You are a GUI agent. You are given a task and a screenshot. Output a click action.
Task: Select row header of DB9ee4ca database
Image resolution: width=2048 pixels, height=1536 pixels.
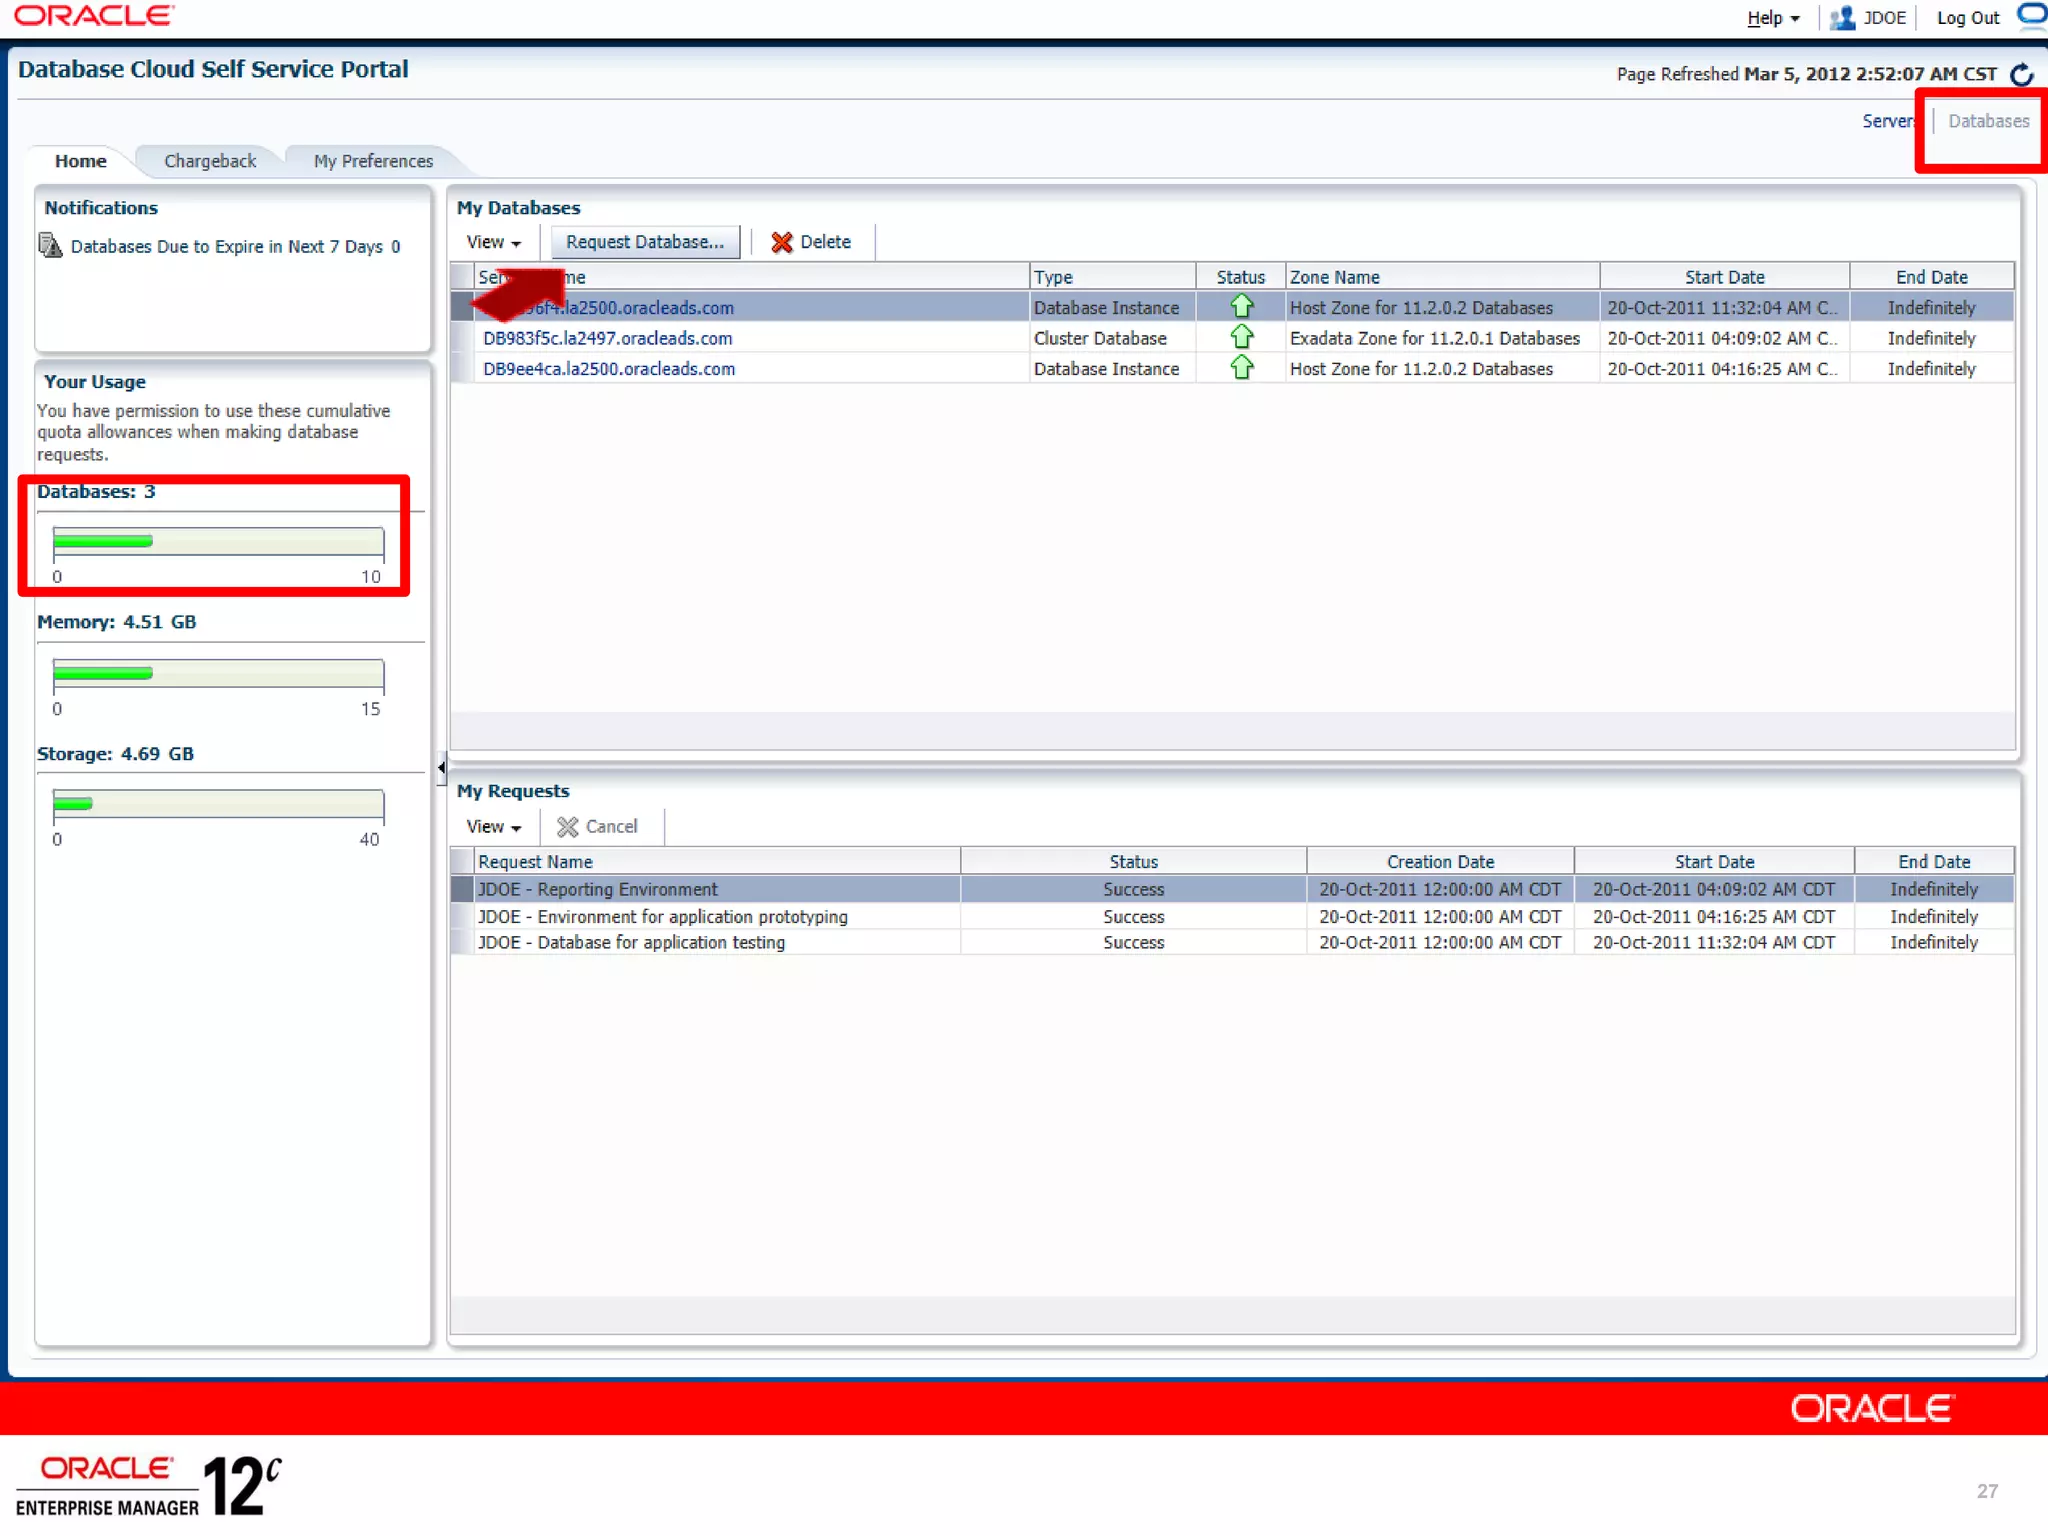(x=462, y=369)
